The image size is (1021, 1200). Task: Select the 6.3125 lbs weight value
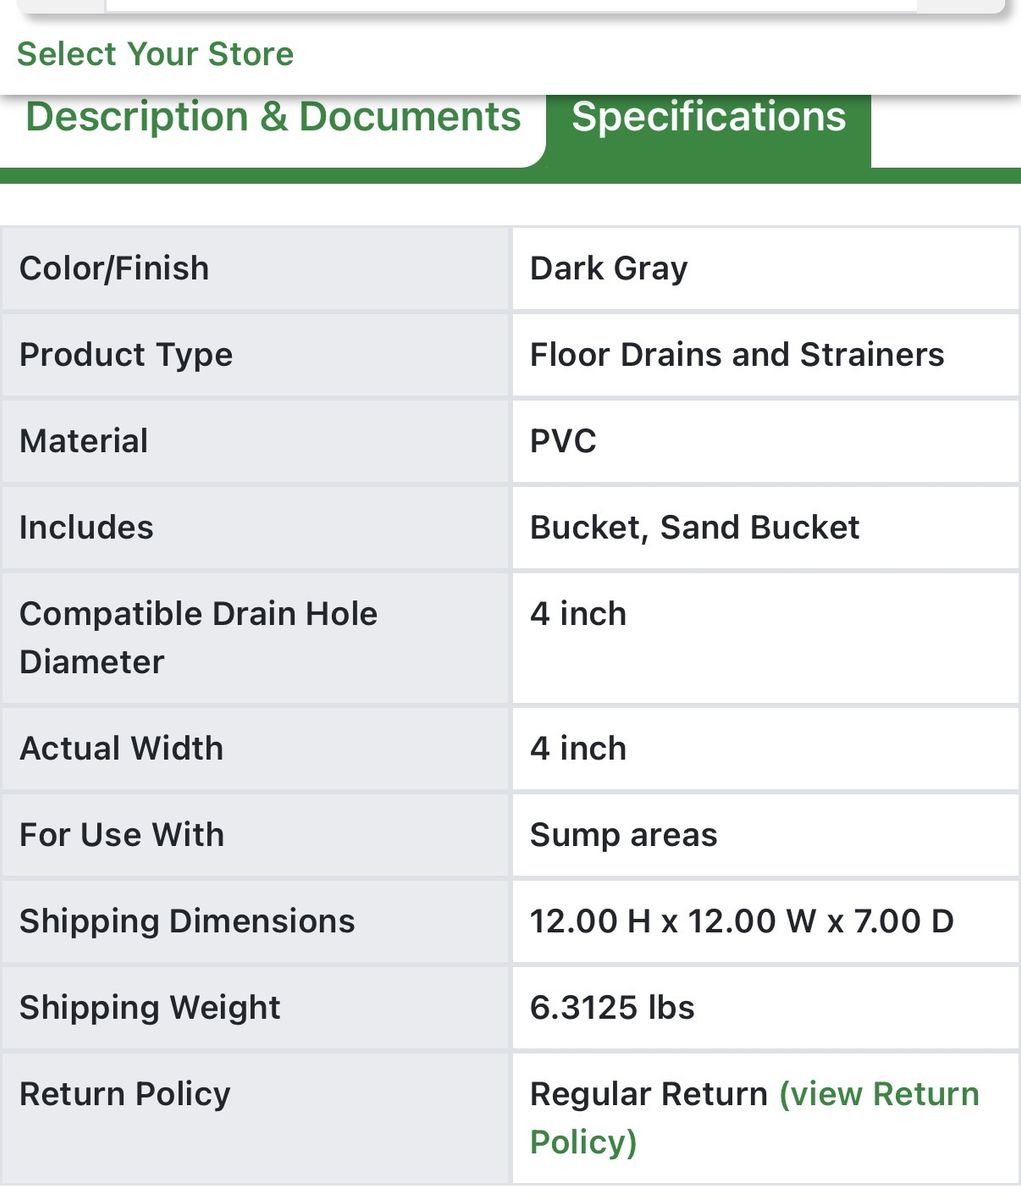pyautogui.click(x=612, y=1008)
